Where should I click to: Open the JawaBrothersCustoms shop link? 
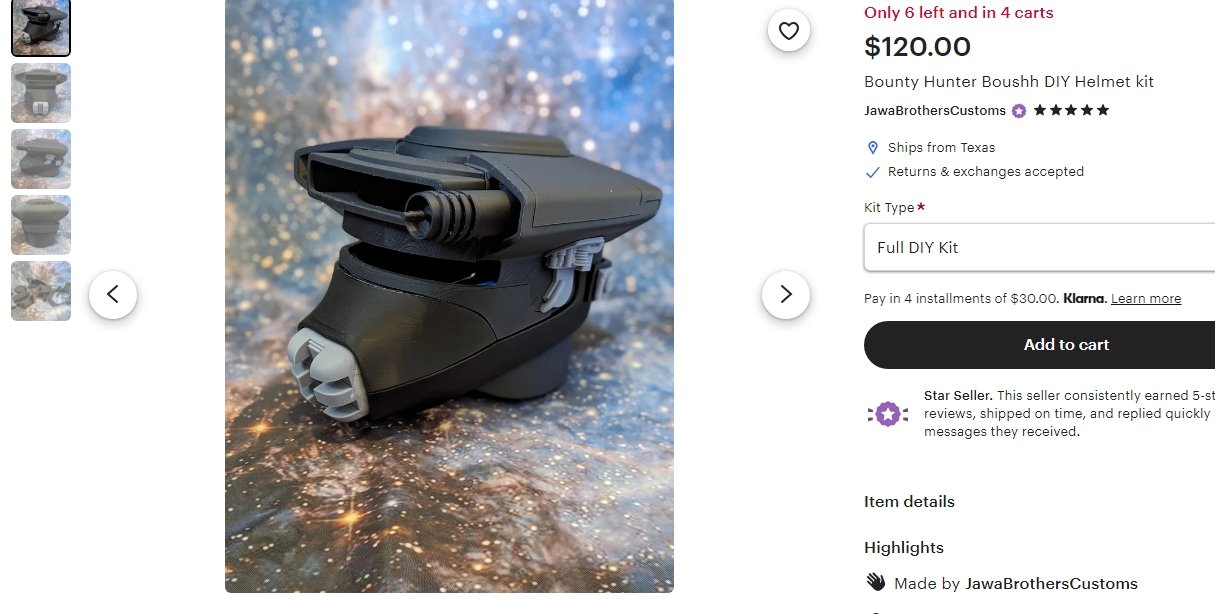935,110
